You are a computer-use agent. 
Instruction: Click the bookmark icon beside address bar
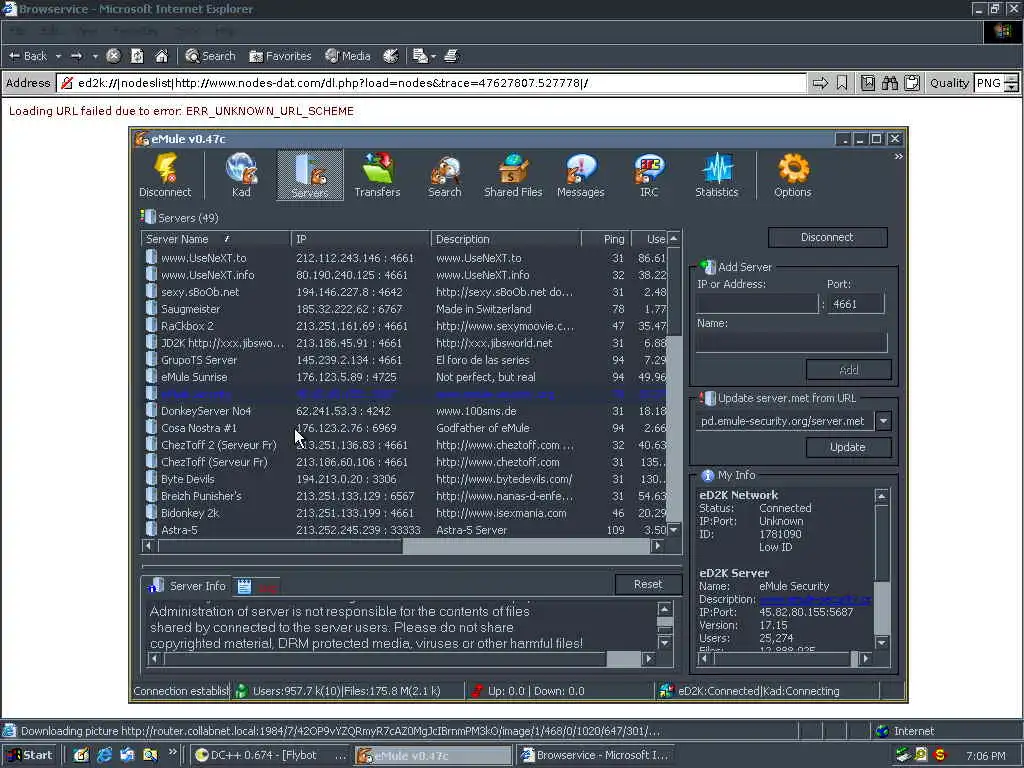pyautogui.click(x=842, y=83)
